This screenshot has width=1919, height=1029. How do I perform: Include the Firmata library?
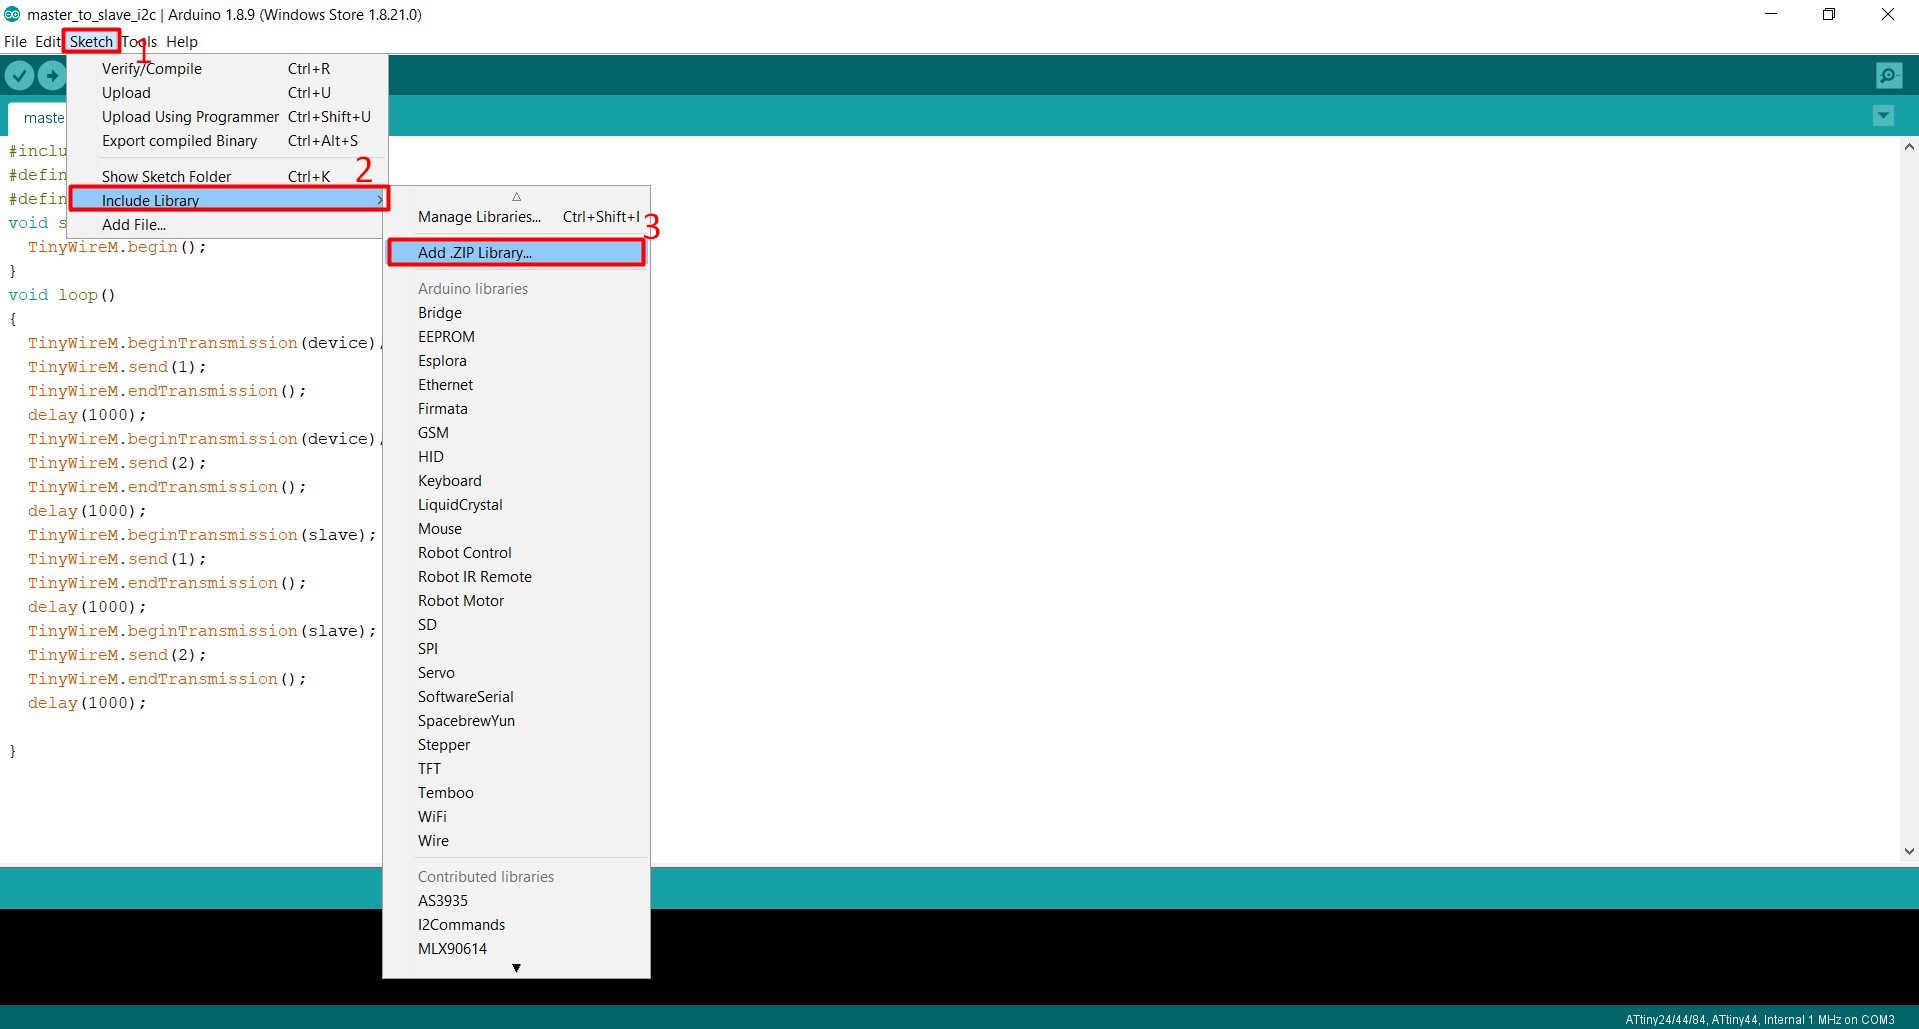coord(516,409)
